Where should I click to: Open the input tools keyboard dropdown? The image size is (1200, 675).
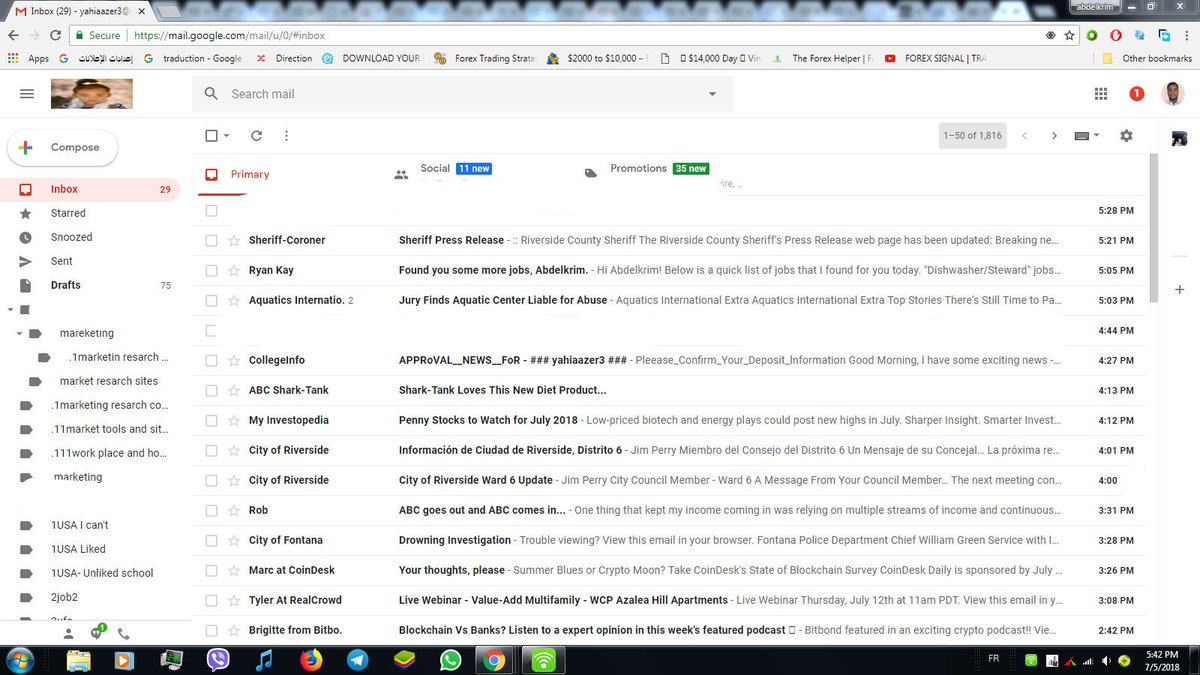click(1087, 136)
